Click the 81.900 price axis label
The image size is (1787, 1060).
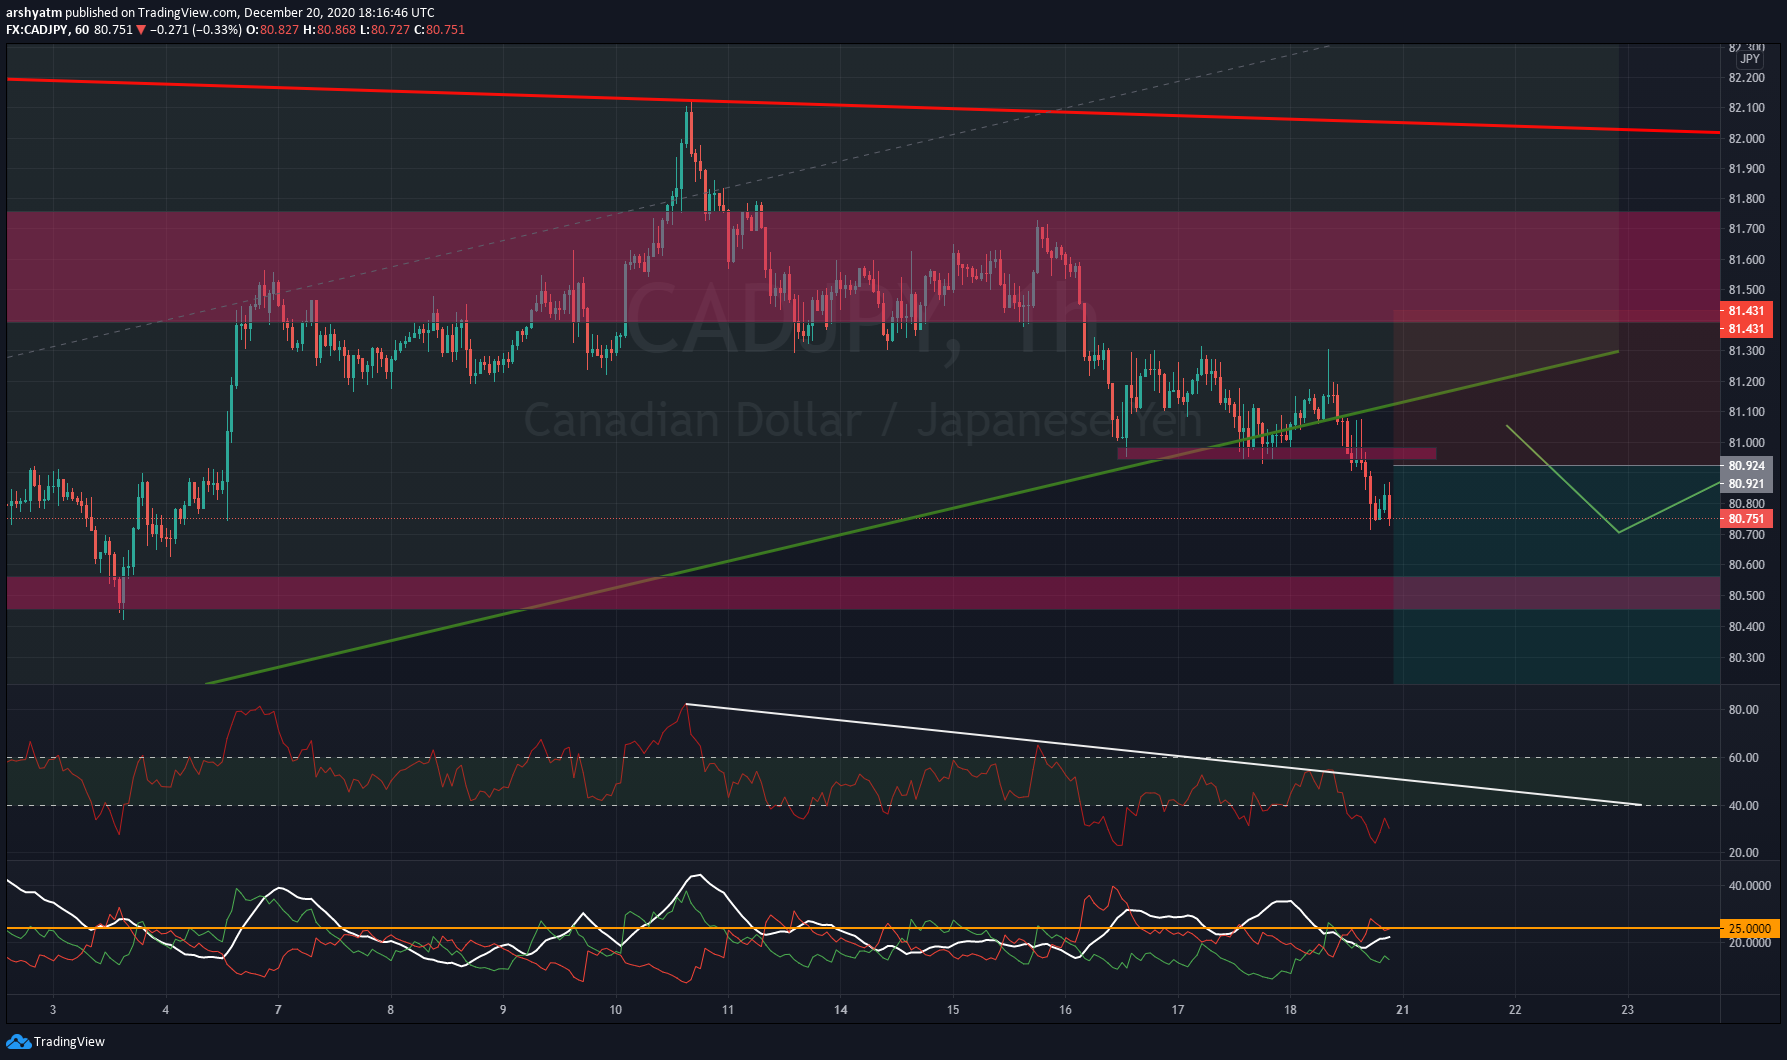(1746, 169)
